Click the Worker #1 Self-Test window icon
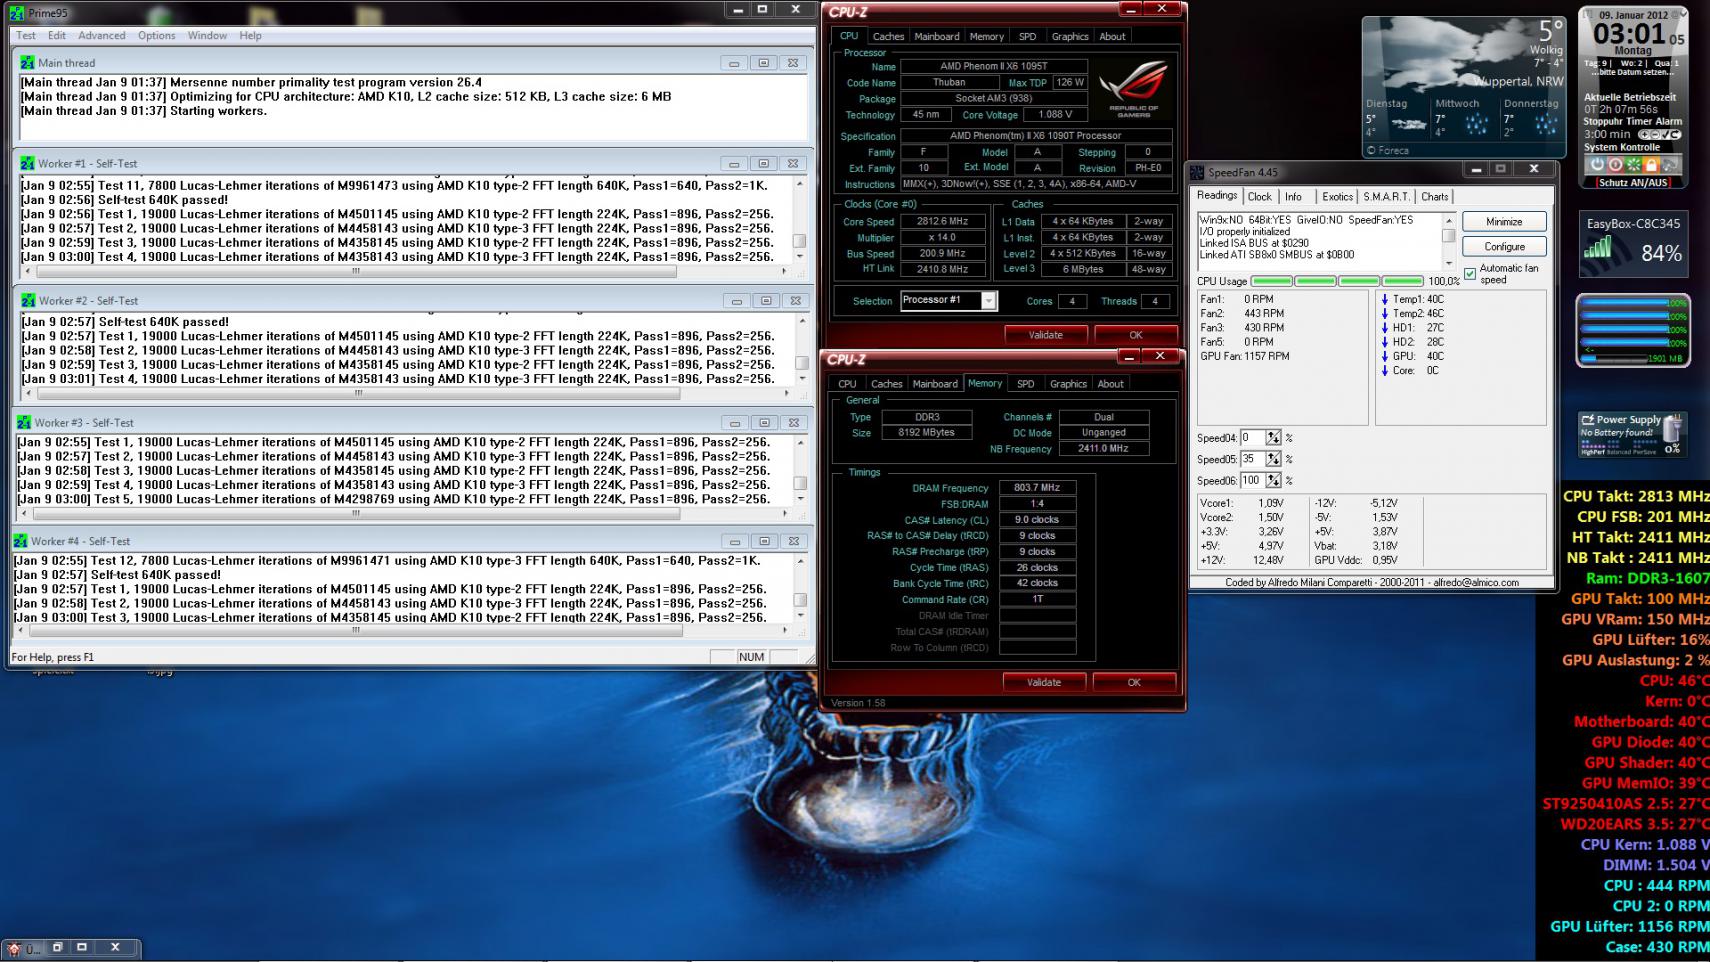 pos(27,163)
